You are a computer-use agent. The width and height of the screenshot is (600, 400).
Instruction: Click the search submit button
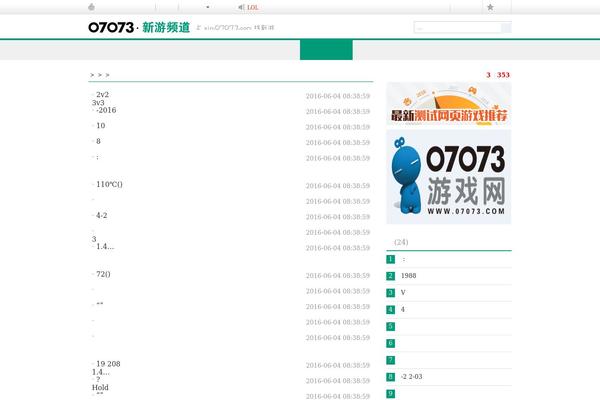(x=506, y=28)
